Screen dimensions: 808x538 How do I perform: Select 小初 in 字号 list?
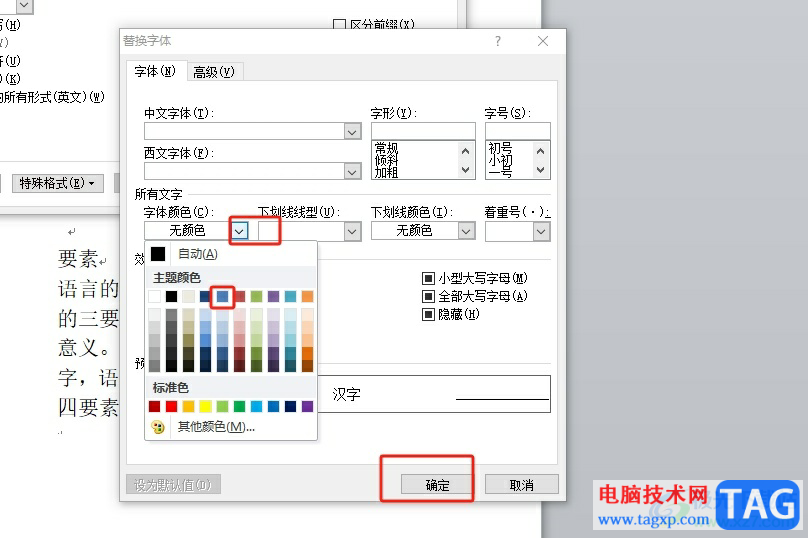click(500, 160)
